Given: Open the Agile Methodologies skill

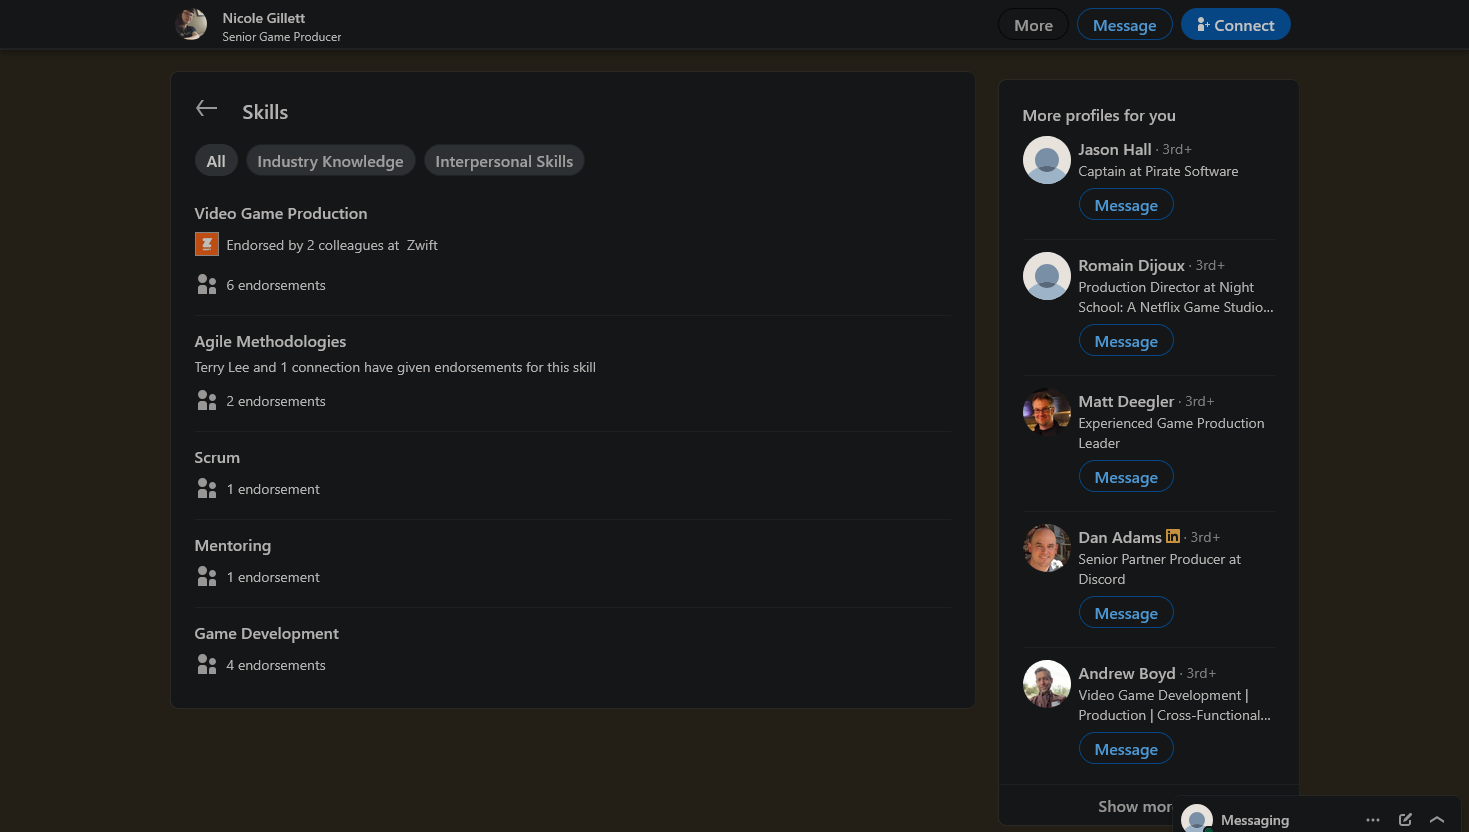Looking at the screenshot, I should (270, 341).
